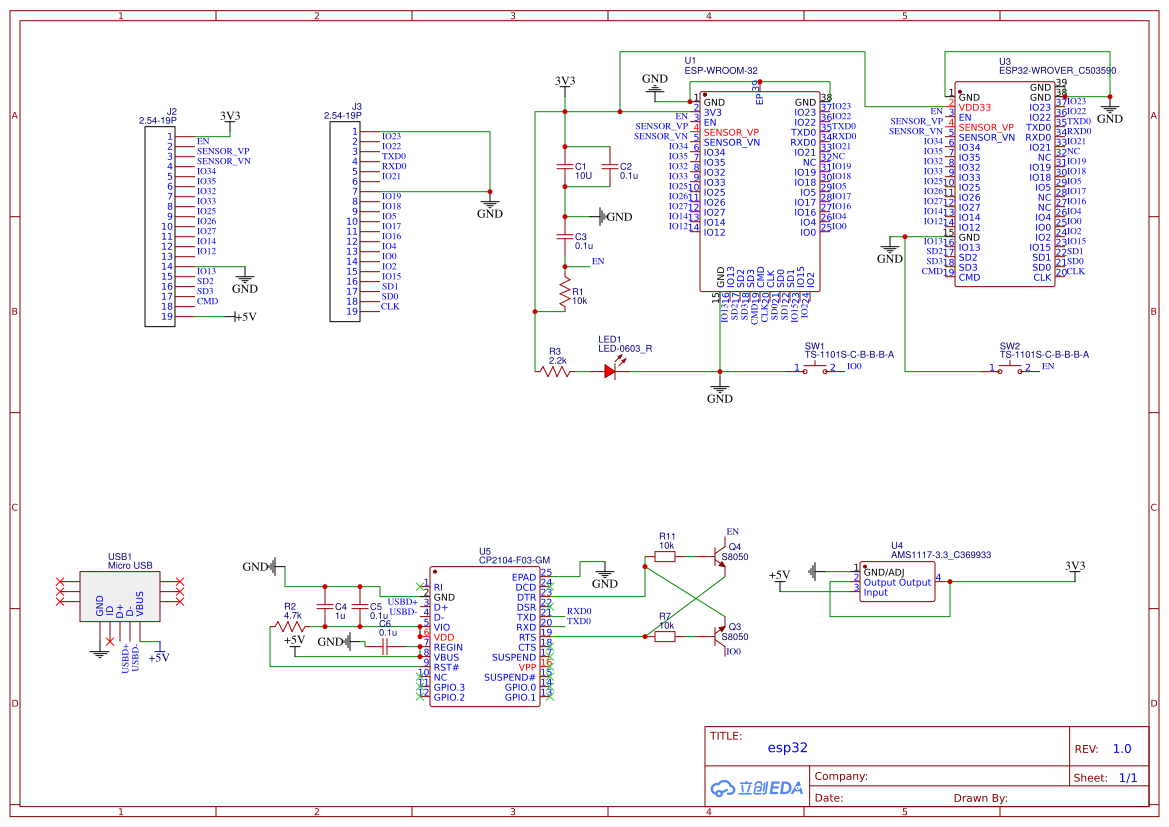Image resolution: width=1169 pixels, height=827 pixels.
Task: Select the 'SENSOR_VP' net label on J2
Action: tap(223, 151)
